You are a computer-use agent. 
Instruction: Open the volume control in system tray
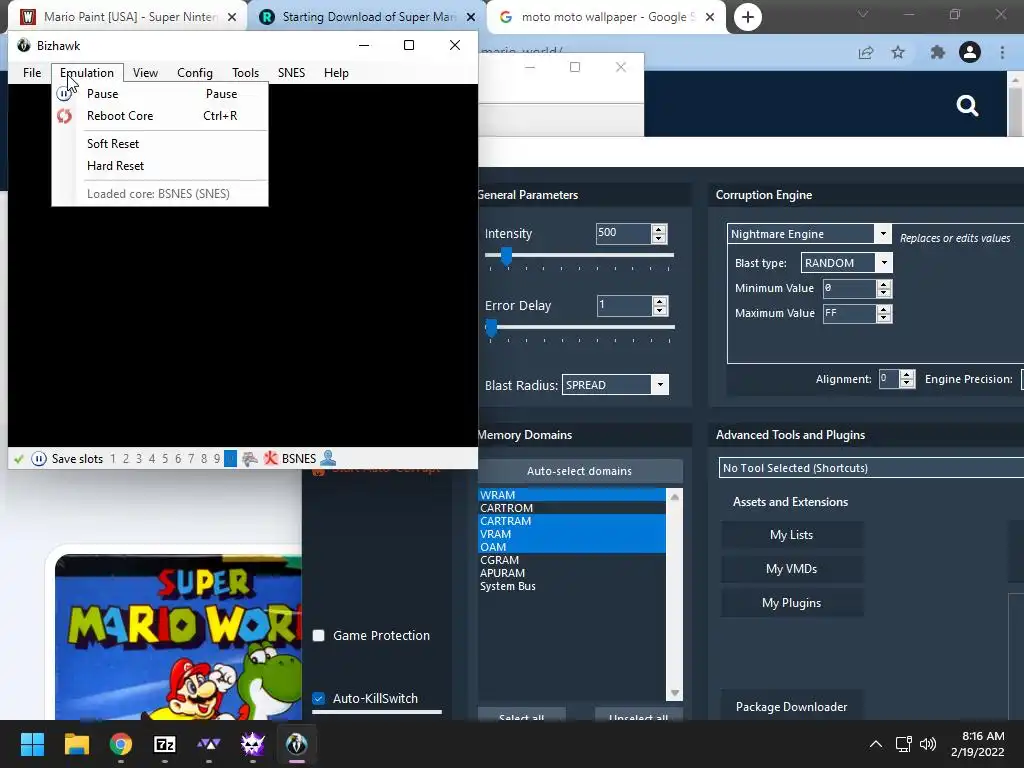(x=927, y=744)
